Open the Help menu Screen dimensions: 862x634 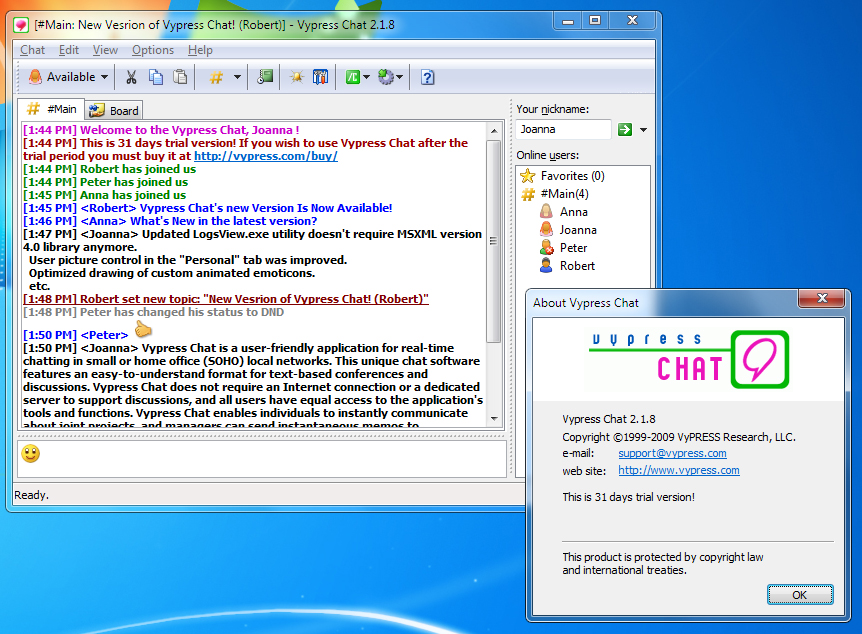click(x=200, y=50)
